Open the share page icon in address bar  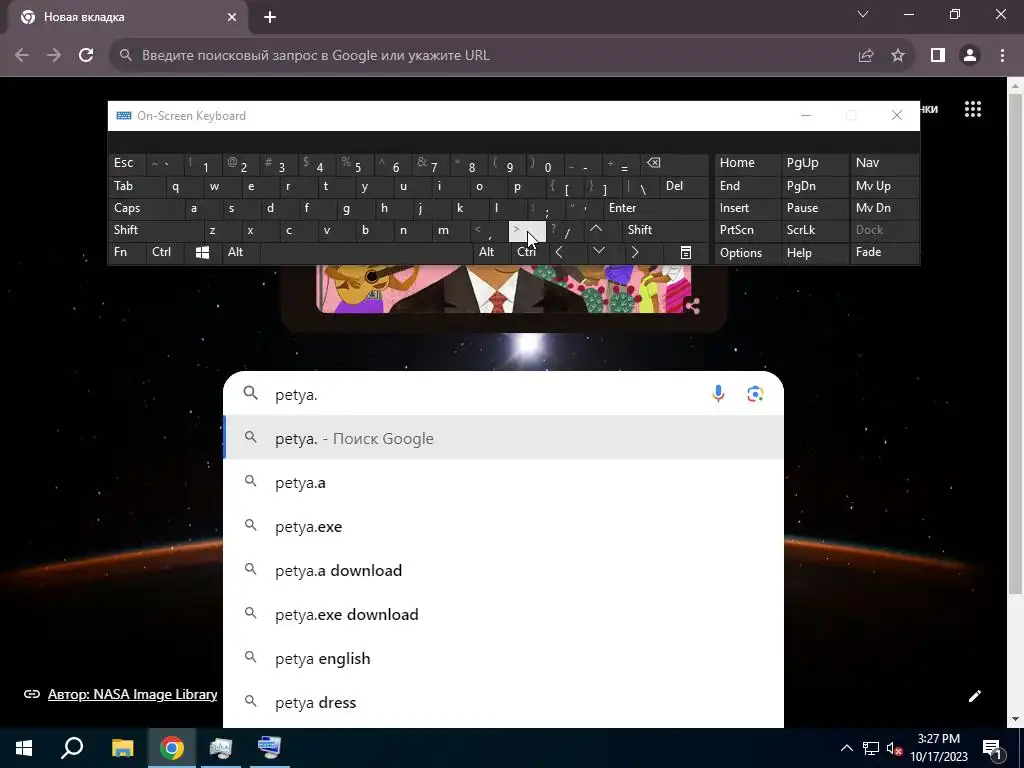(866, 56)
